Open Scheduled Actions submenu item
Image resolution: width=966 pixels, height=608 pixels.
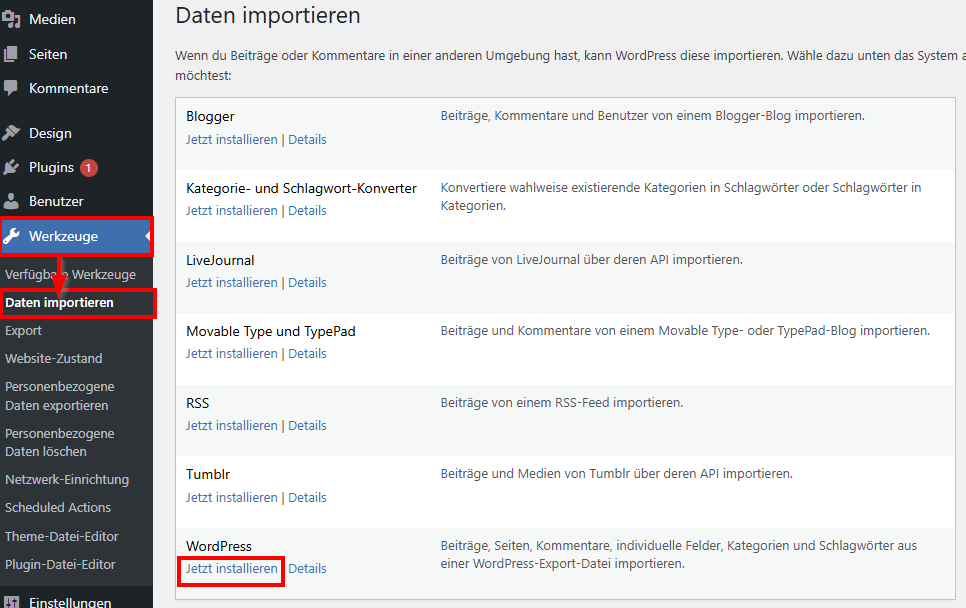(x=58, y=508)
